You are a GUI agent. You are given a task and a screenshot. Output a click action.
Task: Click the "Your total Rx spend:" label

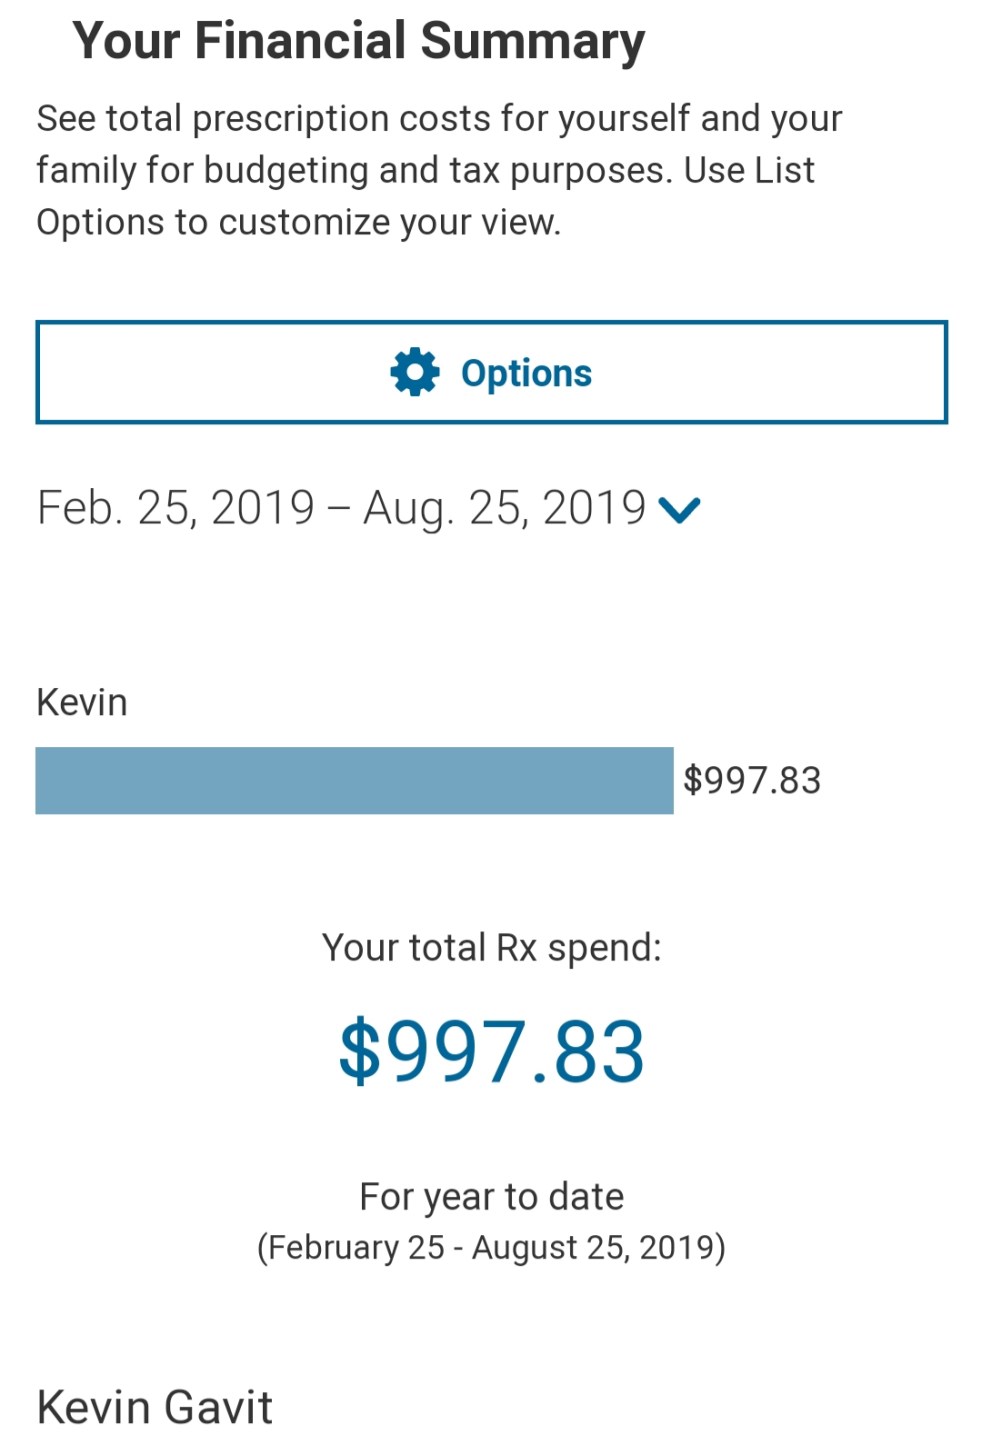tap(491, 947)
